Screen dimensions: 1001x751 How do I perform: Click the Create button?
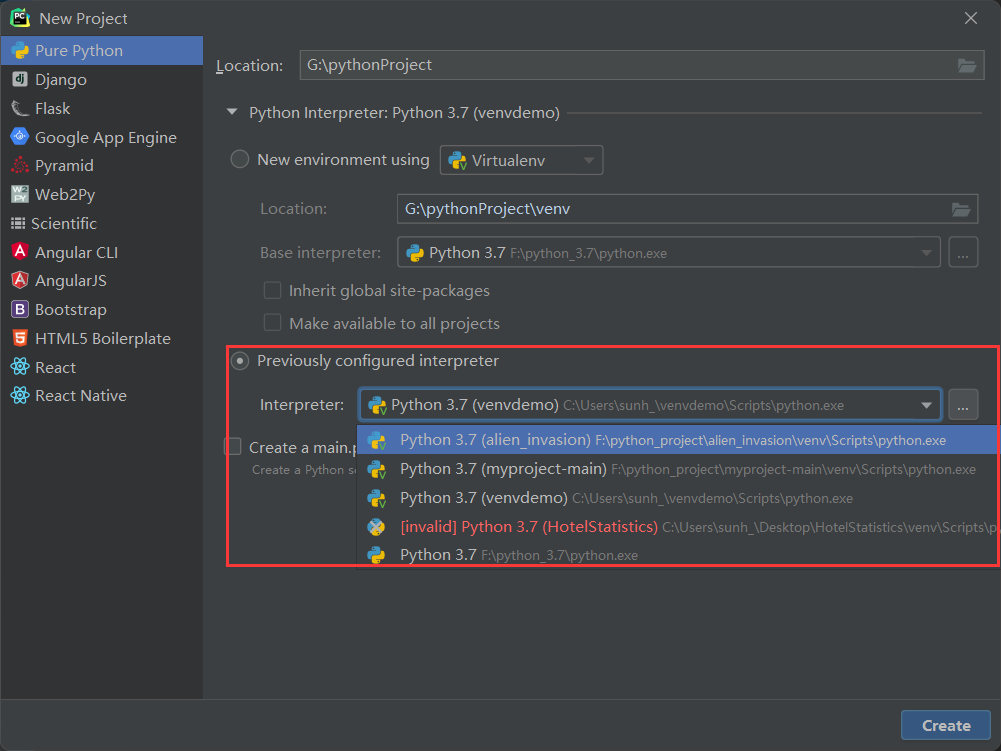(945, 725)
